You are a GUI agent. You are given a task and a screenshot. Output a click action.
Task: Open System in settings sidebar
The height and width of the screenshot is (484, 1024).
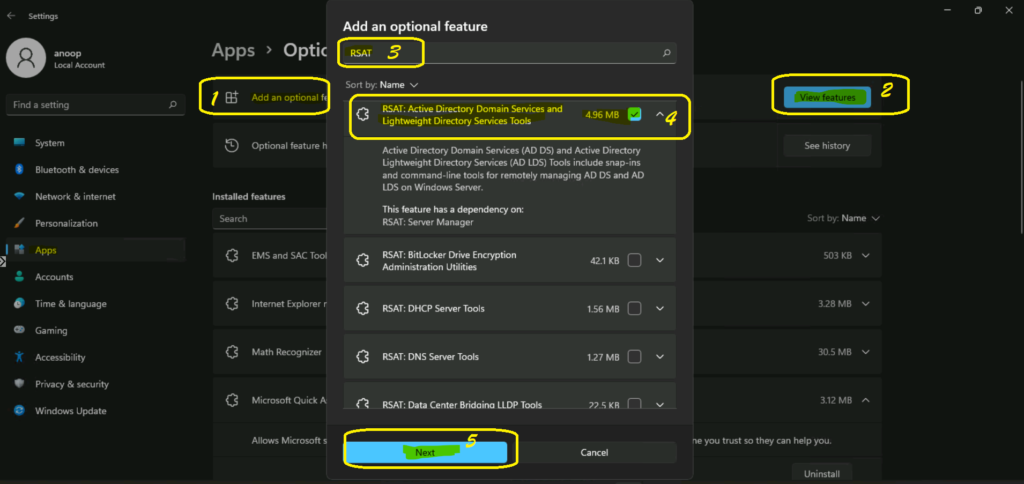pos(95,142)
